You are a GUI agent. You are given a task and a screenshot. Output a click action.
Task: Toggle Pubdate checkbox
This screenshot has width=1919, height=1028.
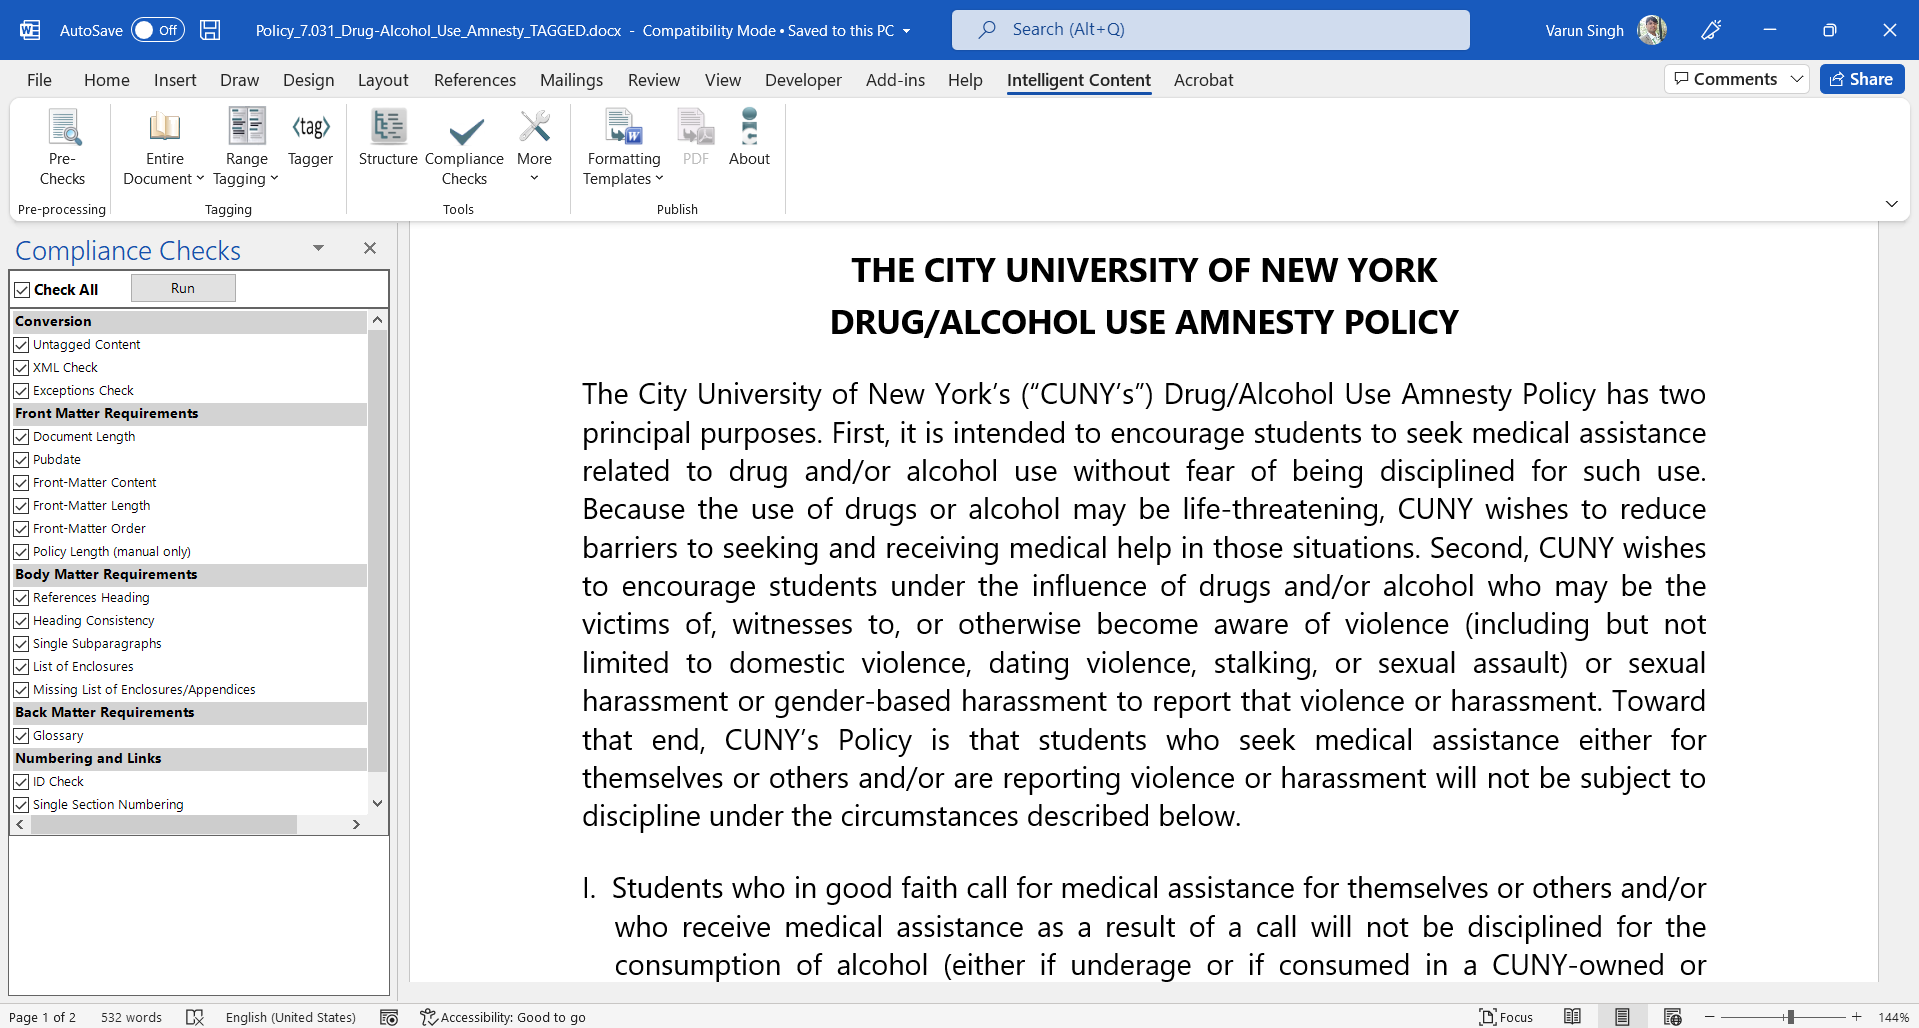21,460
